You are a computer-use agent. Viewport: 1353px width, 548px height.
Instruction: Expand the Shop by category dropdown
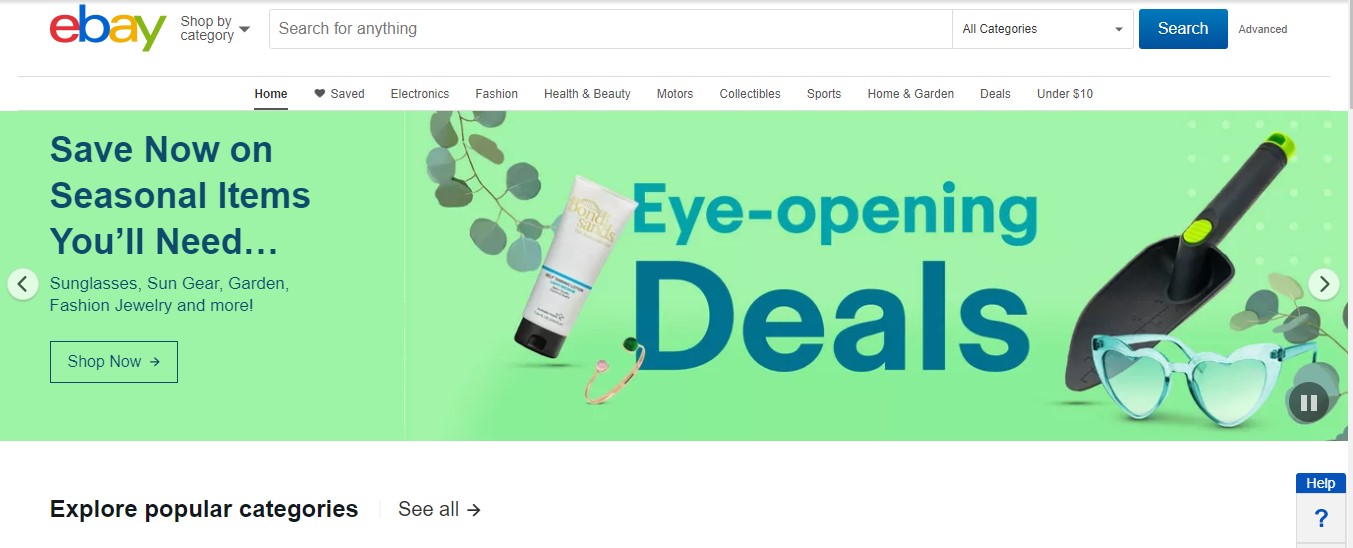pos(215,29)
